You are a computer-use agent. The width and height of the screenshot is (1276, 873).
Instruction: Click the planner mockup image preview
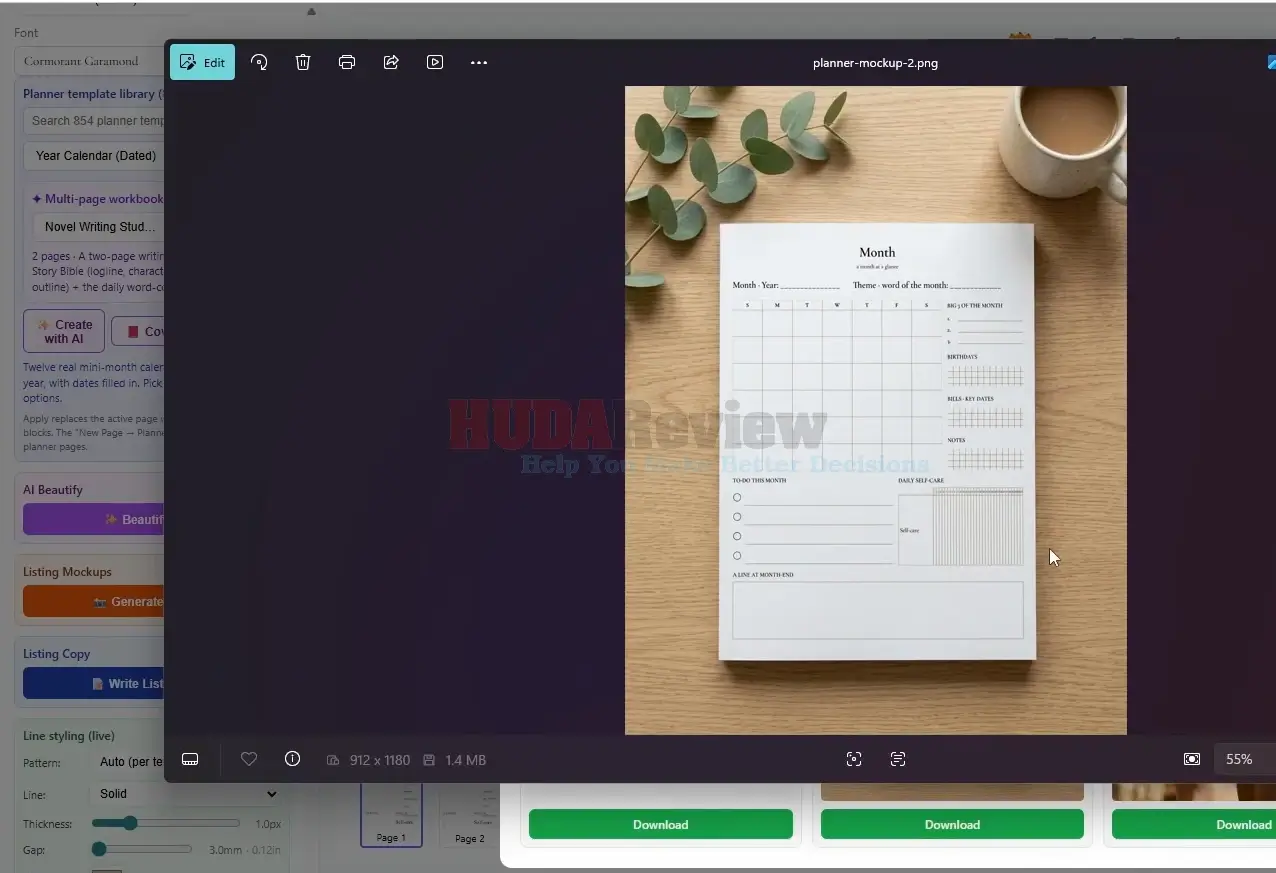point(876,410)
